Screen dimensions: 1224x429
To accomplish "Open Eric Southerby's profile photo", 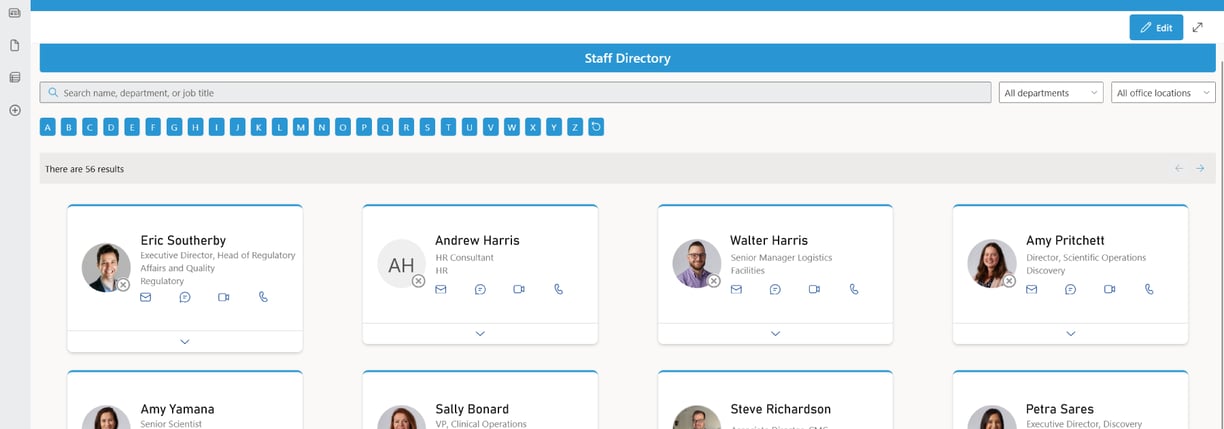I will [106, 267].
